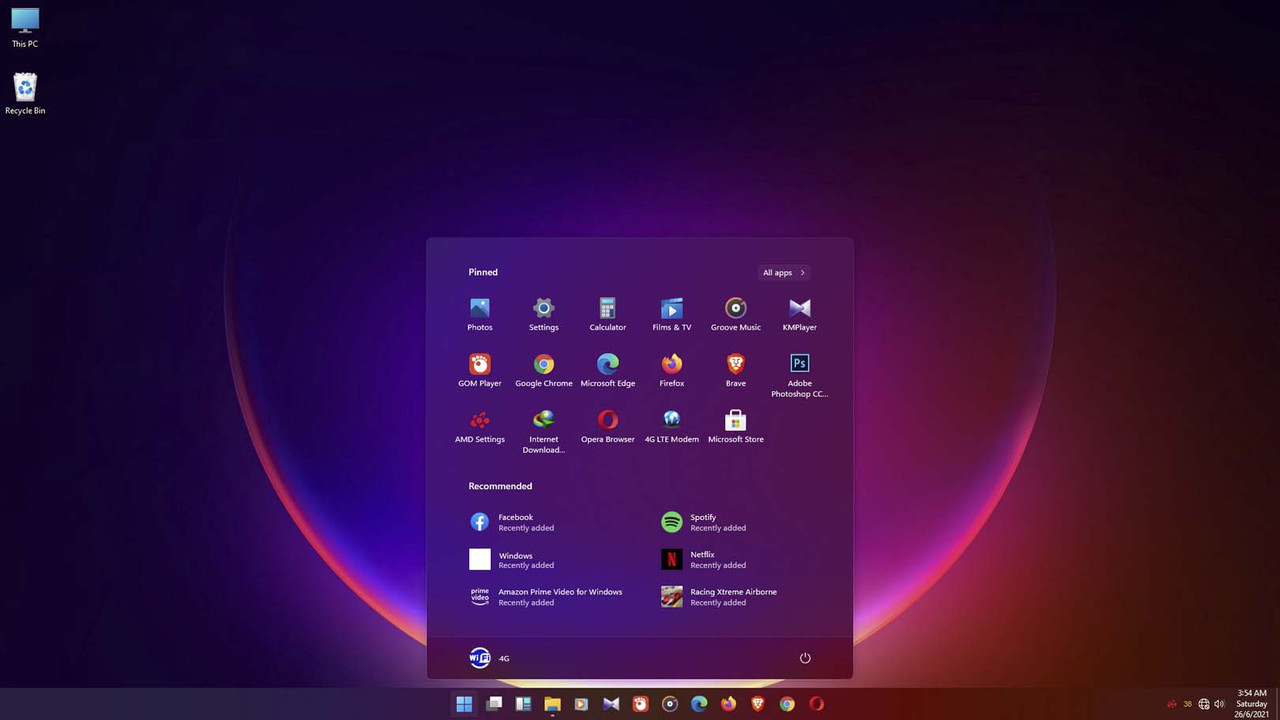
Task: Open the taskbar media player icon
Action: pos(581,704)
